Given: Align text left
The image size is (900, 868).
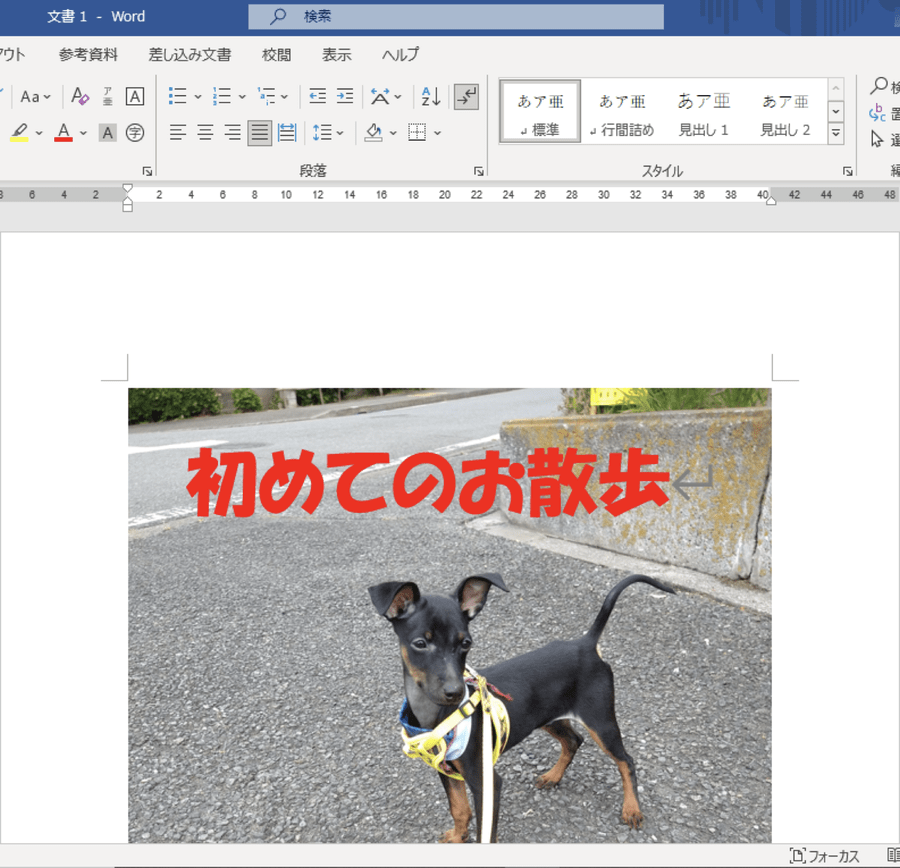Looking at the screenshot, I should (178, 133).
